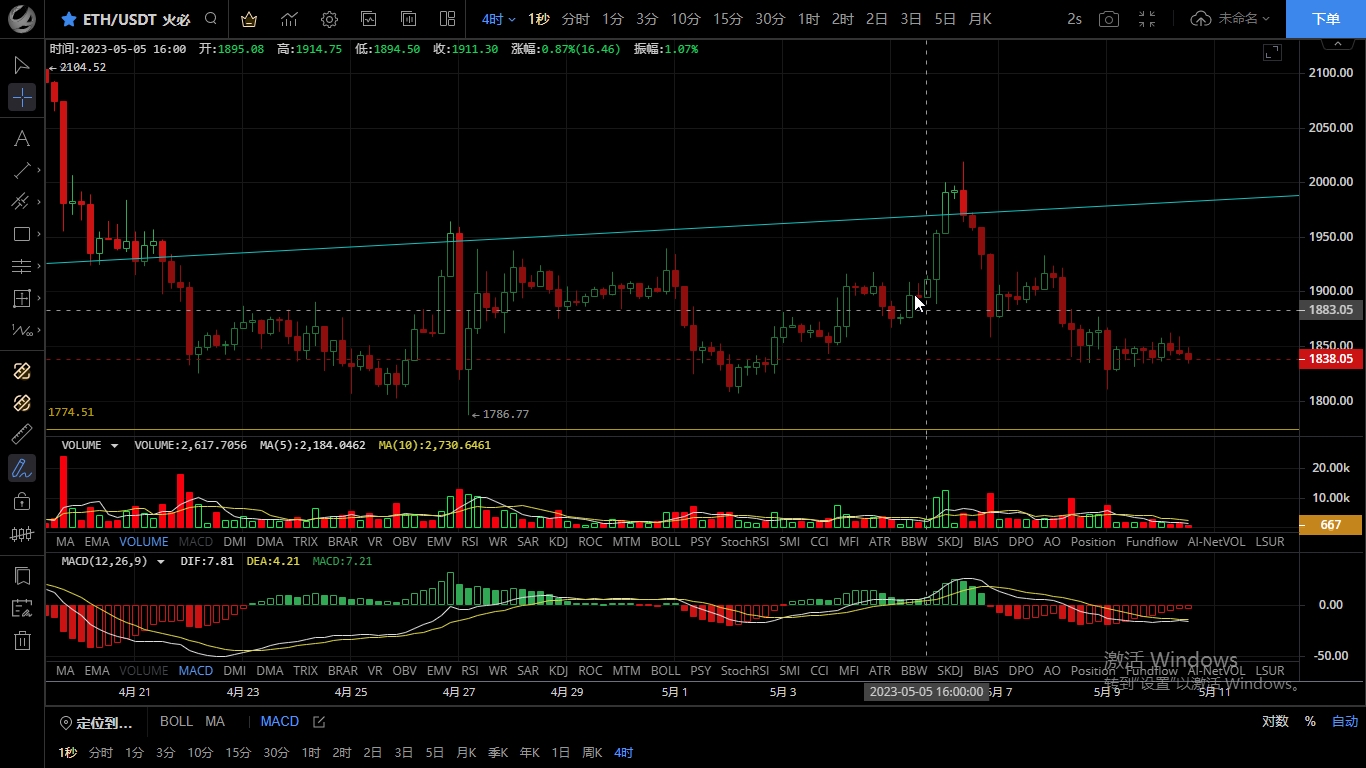Click the 定位到 locate button
Screen dimensions: 1366x768
tap(96, 722)
